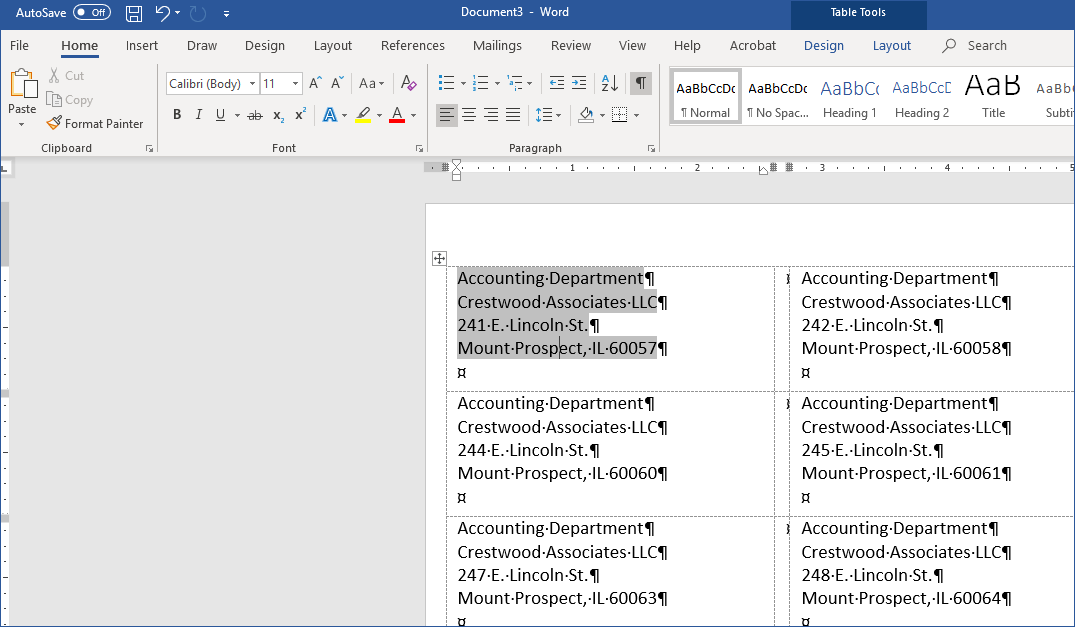Click Copy in the Clipboard group
Image resolution: width=1075 pixels, height=627 pixels.
[x=69, y=99]
